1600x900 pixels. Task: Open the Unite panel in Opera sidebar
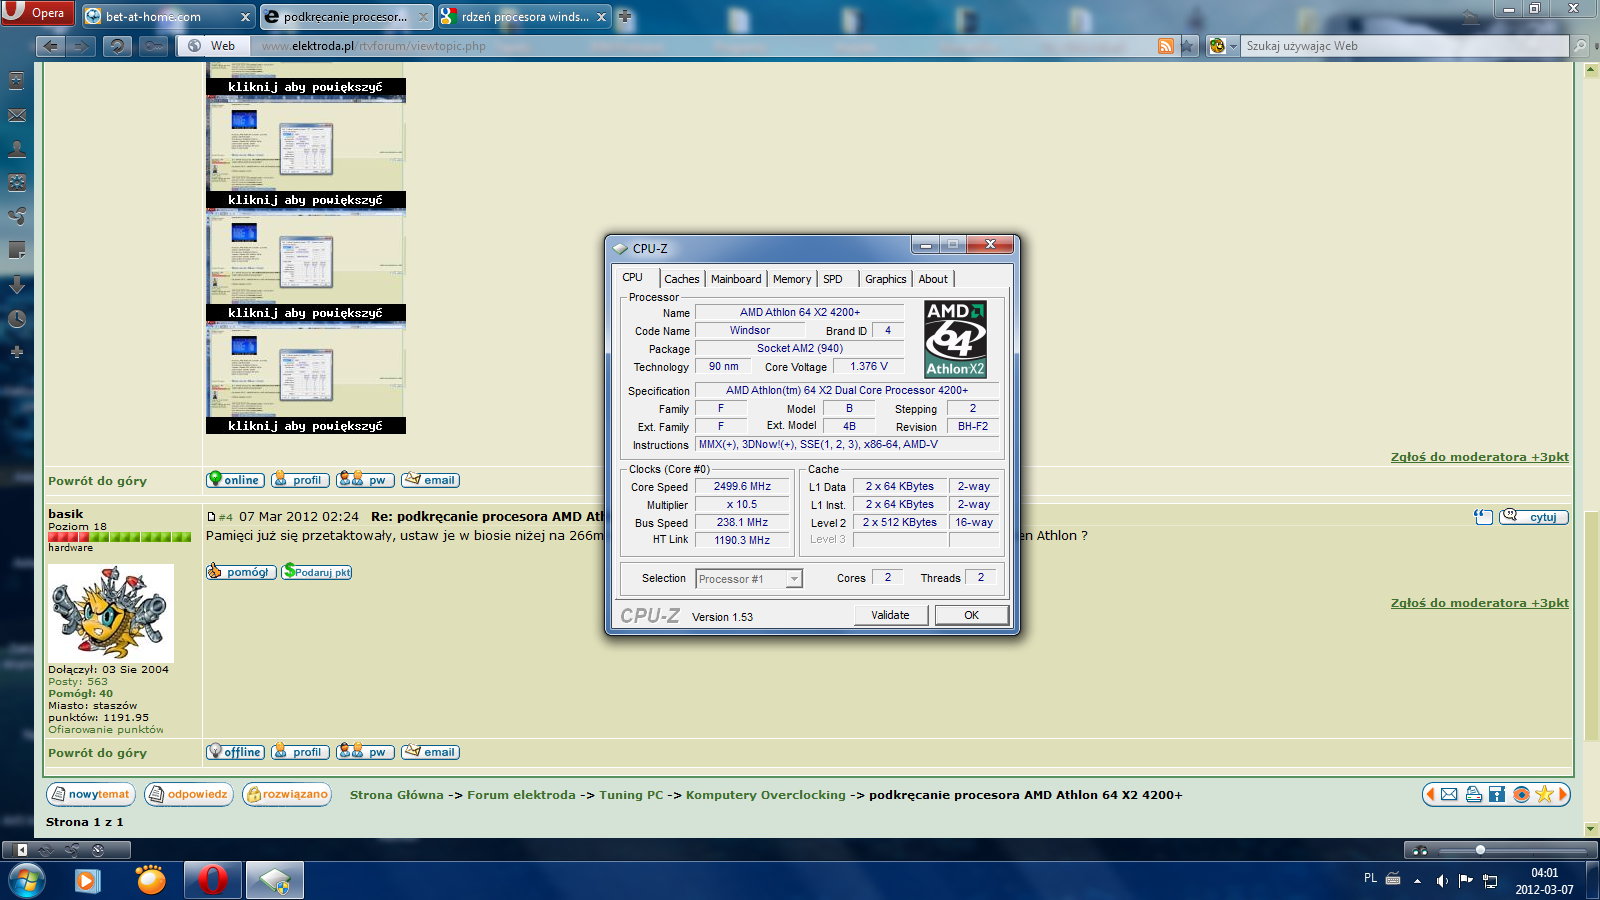(x=17, y=216)
